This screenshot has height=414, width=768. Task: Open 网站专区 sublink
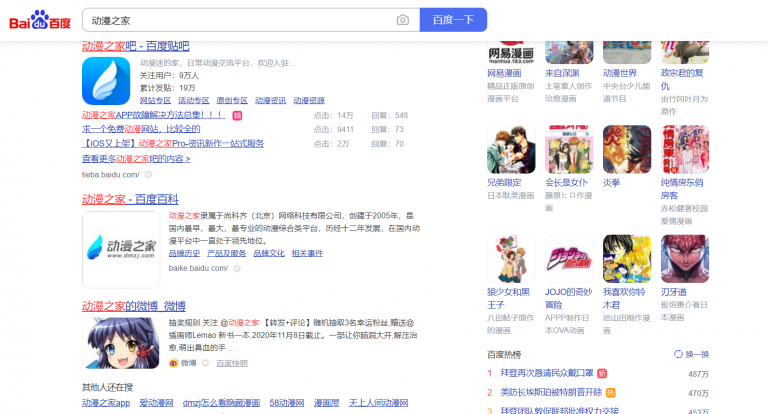click(x=155, y=100)
